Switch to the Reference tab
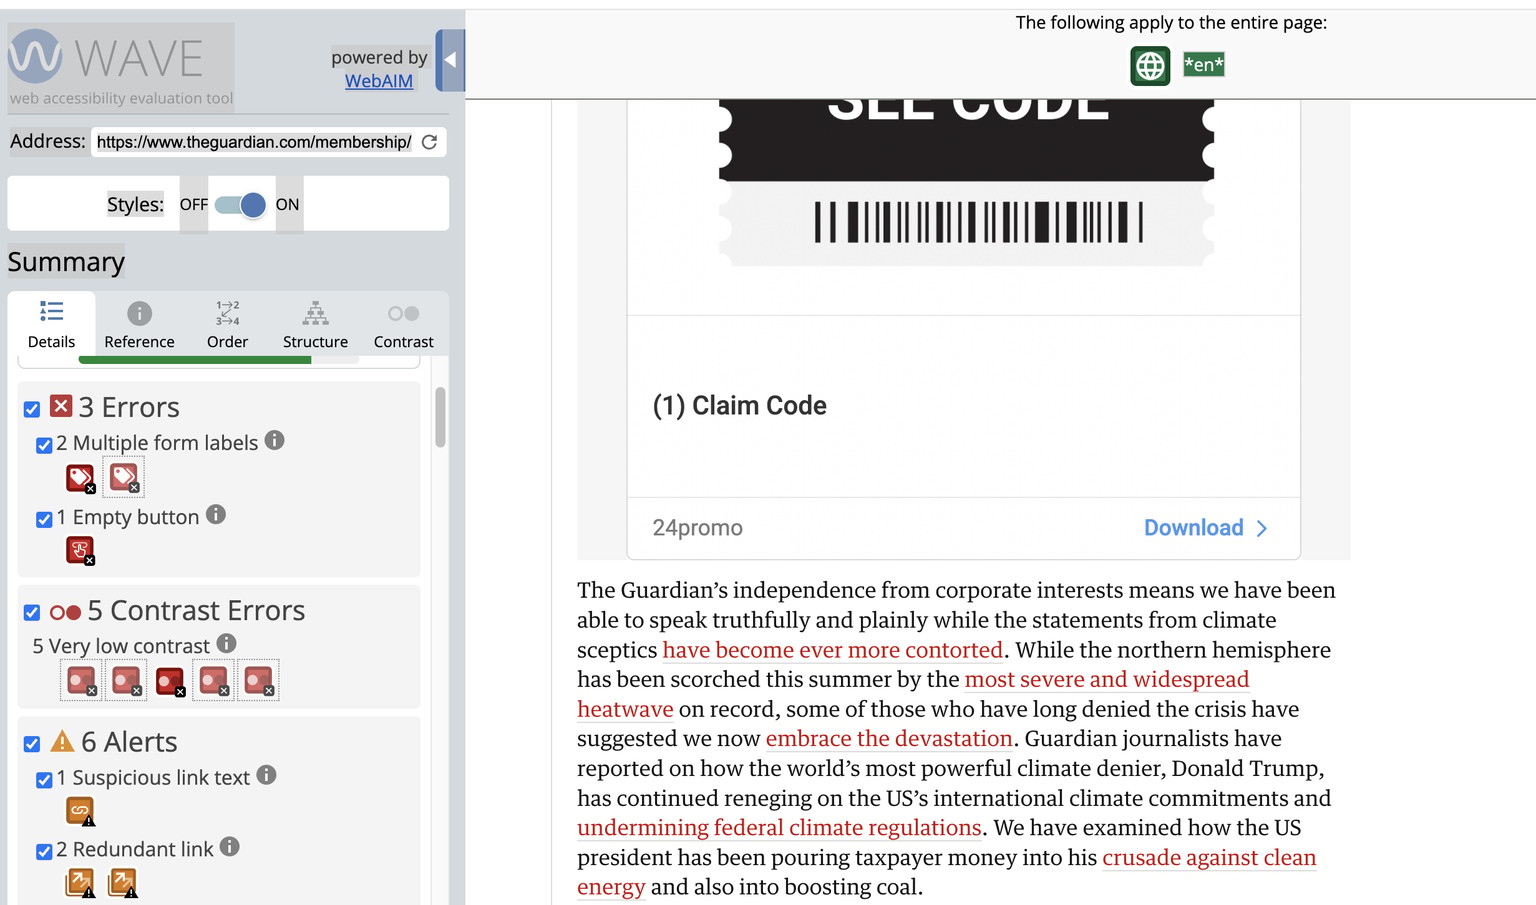The width and height of the screenshot is (1536, 905). click(139, 324)
